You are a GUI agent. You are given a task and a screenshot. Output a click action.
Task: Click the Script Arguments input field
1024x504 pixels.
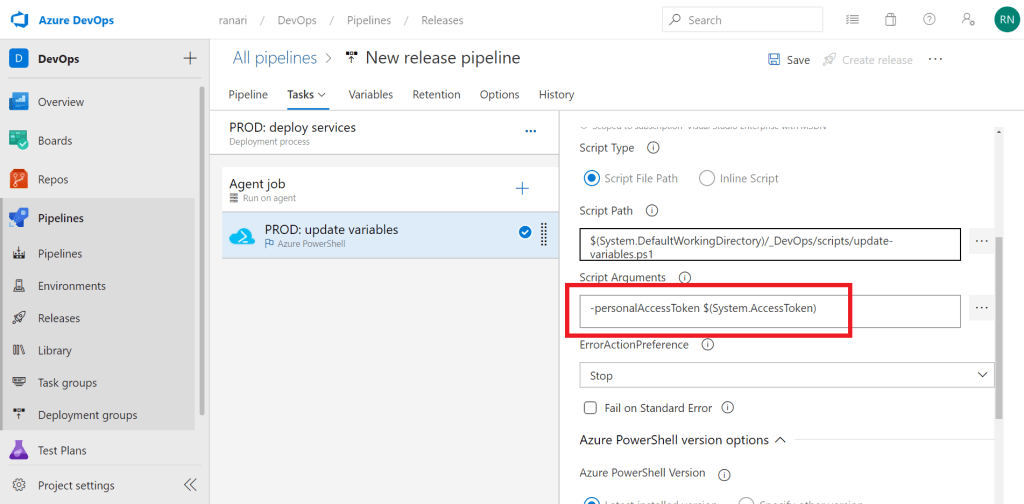tap(770, 309)
